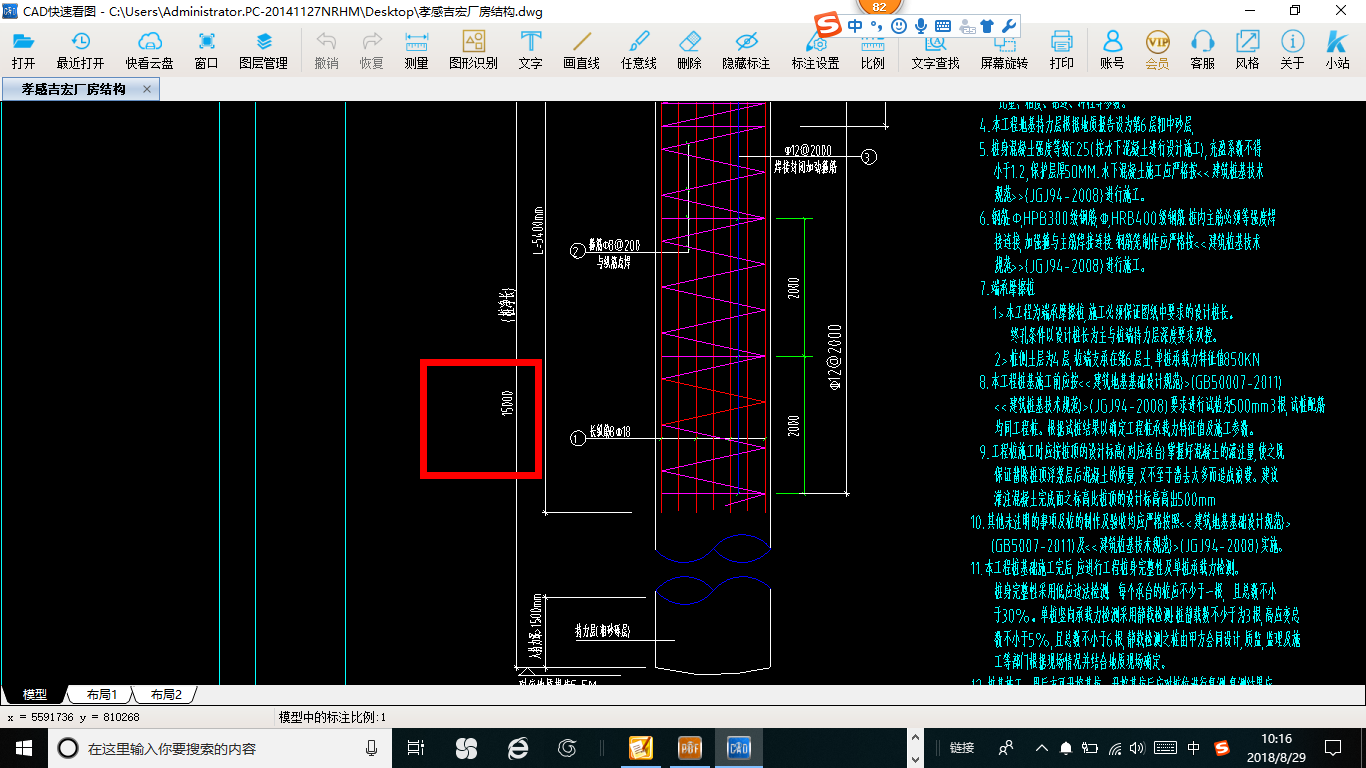Image resolution: width=1366 pixels, height=768 pixels.
Task: Change 风格 interface style
Action: click(1248, 50)
